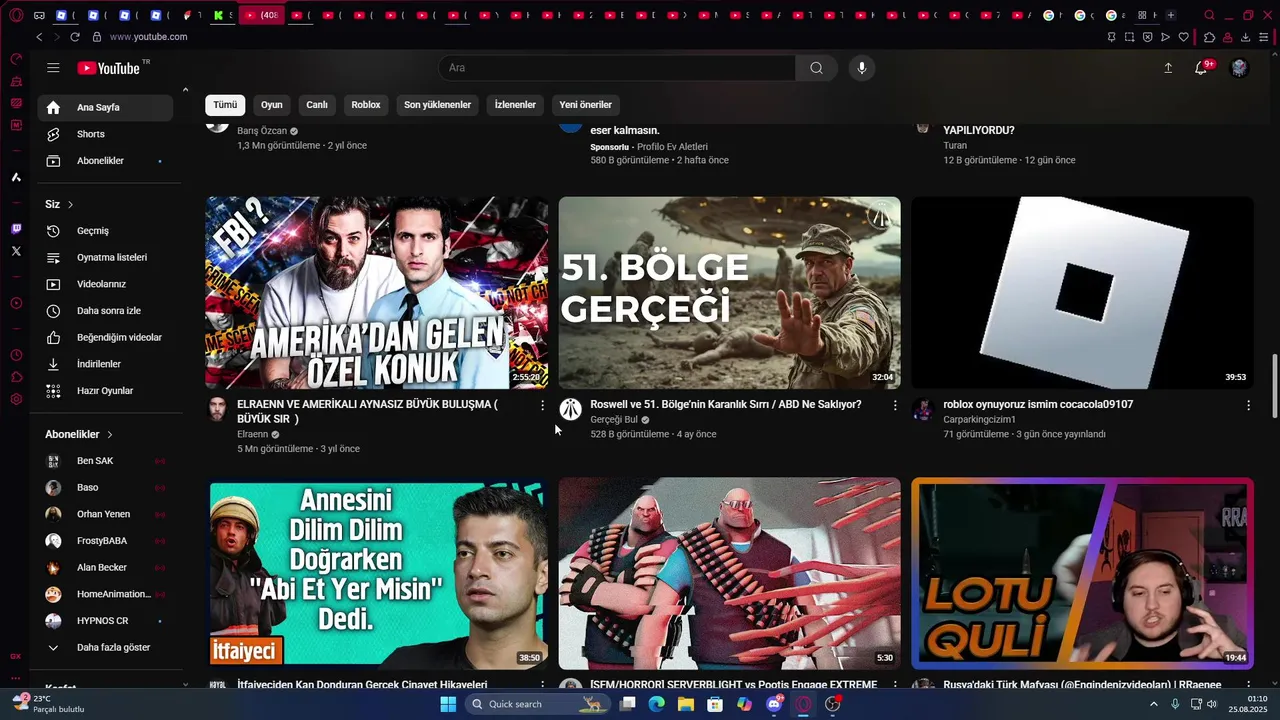This screenshot has height=720, width=1280.
Task: Select Yeni öneriler filter chip
Action: [585, 105]
